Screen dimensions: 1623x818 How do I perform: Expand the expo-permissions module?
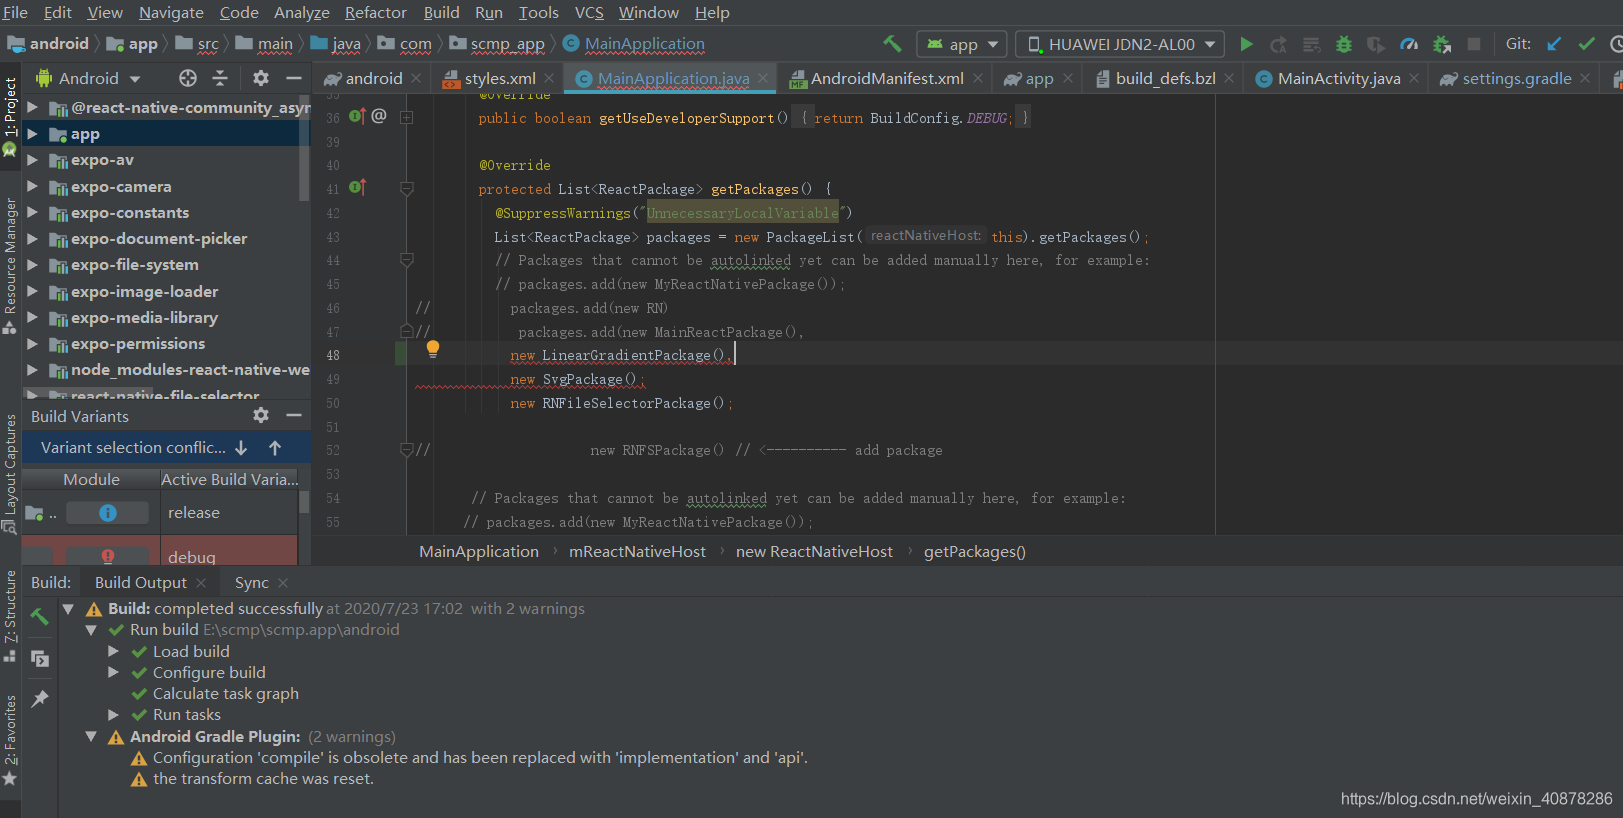click(32, 343)
